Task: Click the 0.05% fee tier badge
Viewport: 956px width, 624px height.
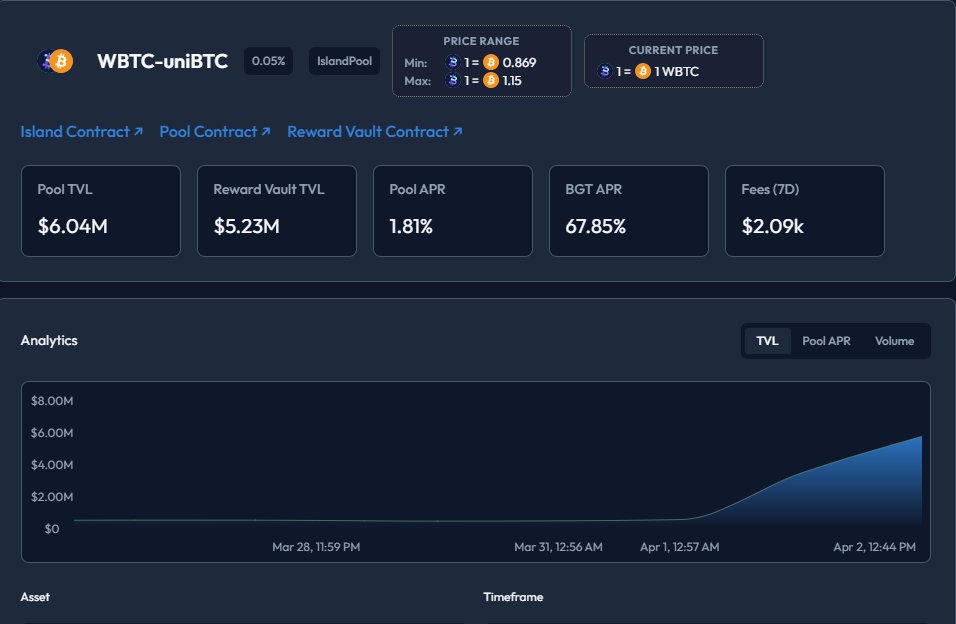Action: click(268, 61)
